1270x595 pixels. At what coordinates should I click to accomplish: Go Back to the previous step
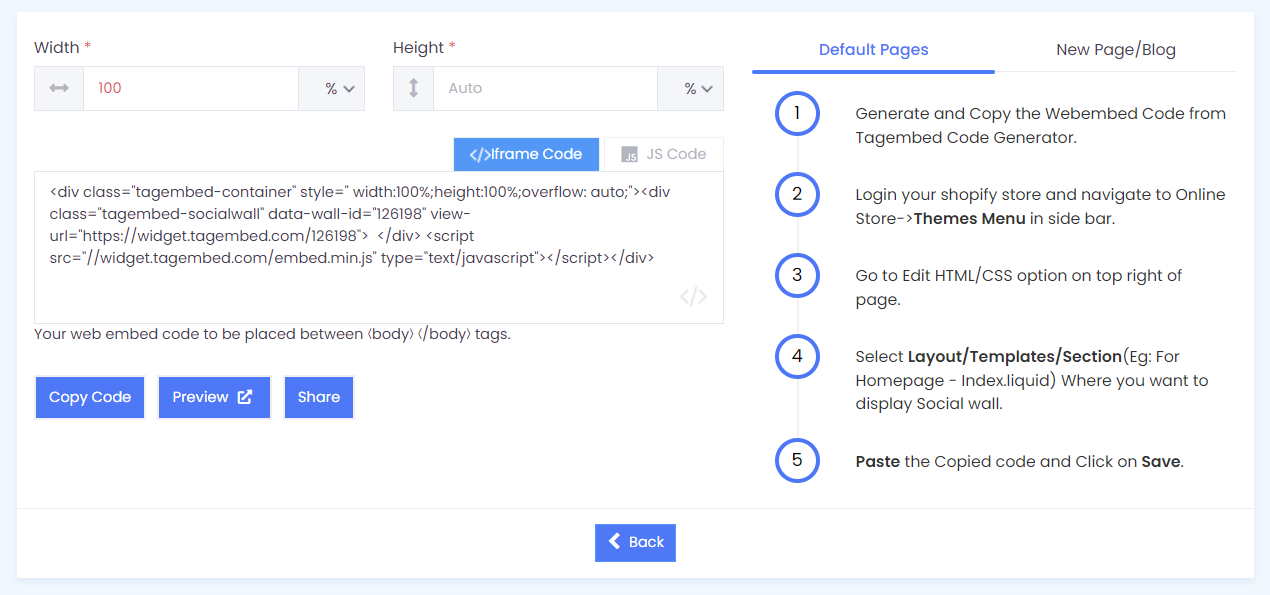tap(635, 542)
